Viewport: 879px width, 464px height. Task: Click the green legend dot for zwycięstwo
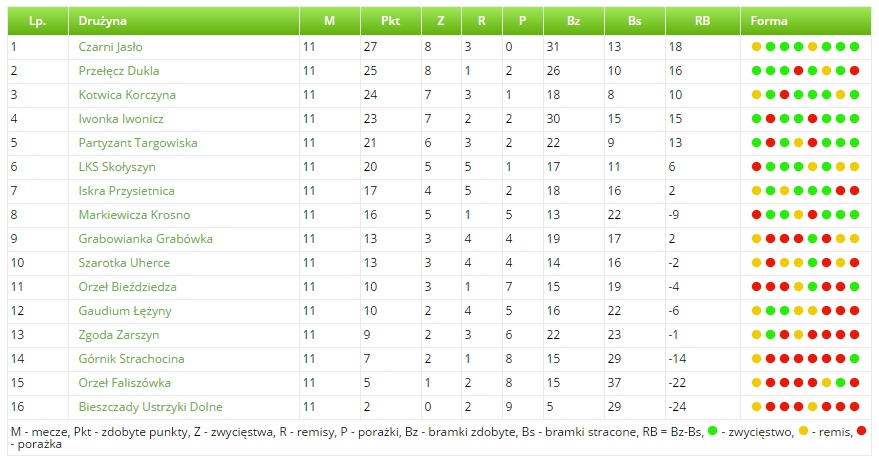coord(711,431)
